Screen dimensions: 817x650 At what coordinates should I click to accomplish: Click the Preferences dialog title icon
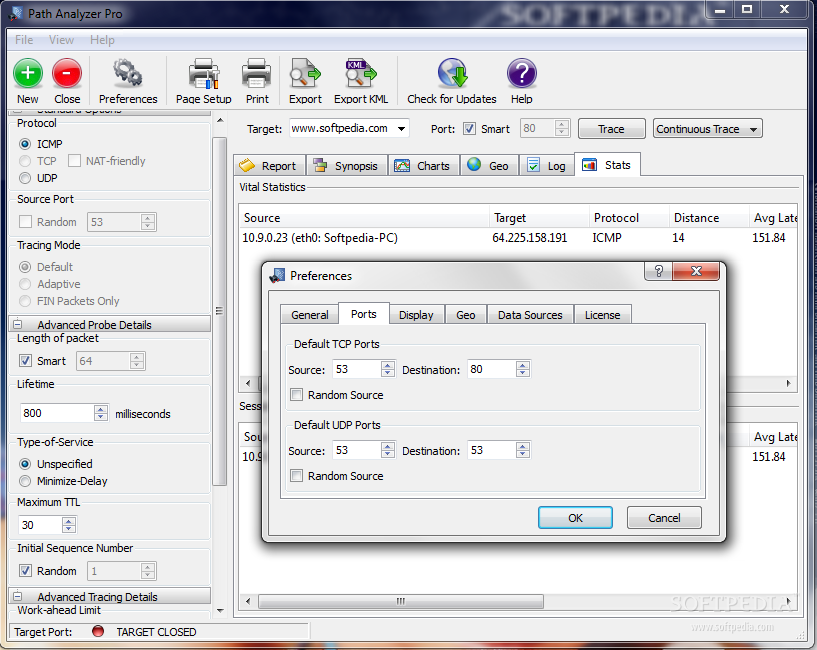277,275
